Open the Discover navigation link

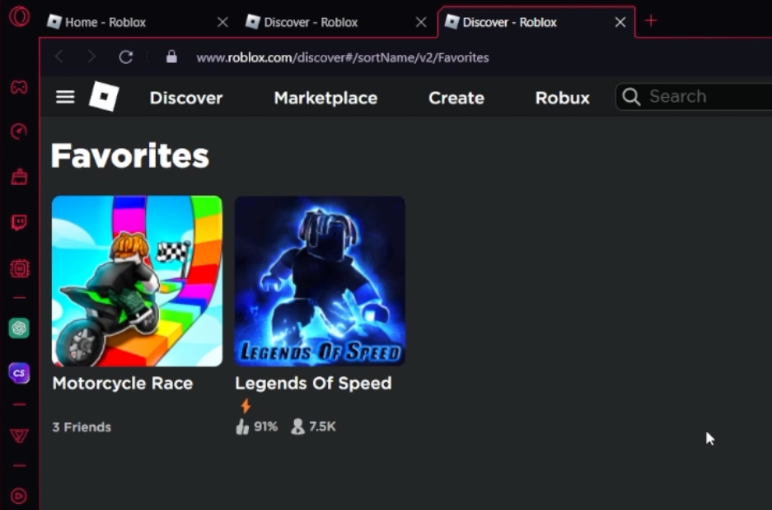point(186,97)
